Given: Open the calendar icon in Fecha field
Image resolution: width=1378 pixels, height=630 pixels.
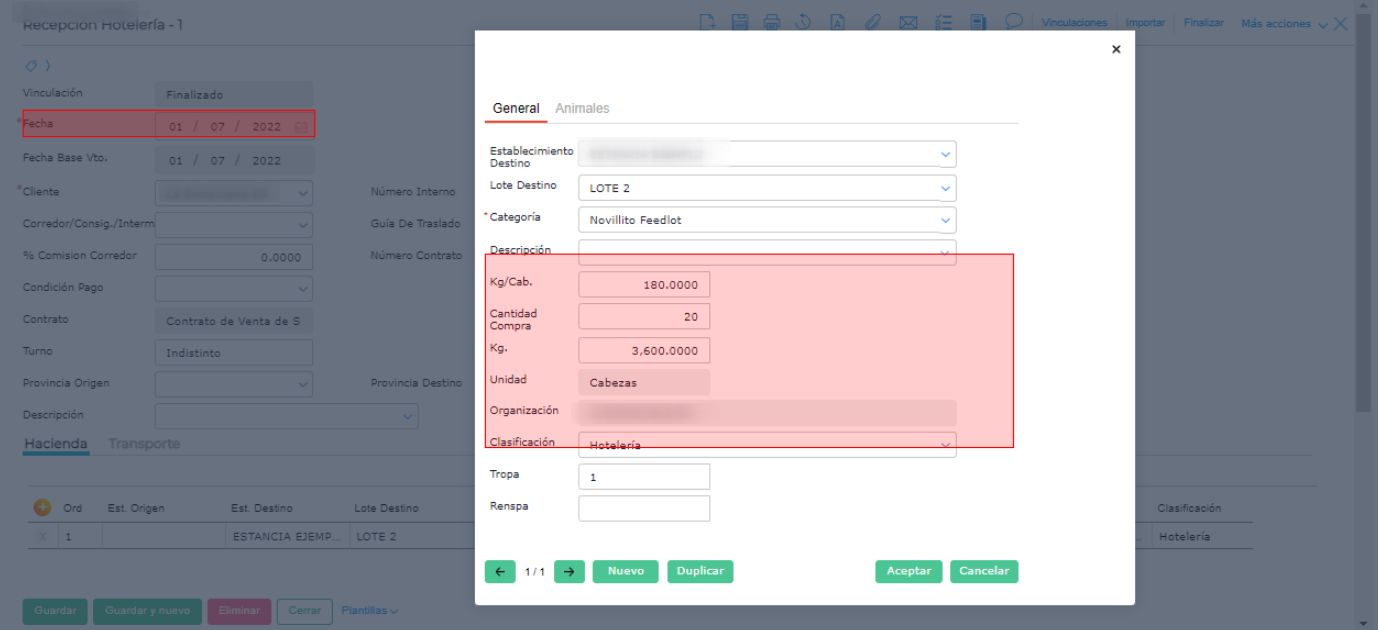Looking at the screenshot, I should click(x=302, y=127).
